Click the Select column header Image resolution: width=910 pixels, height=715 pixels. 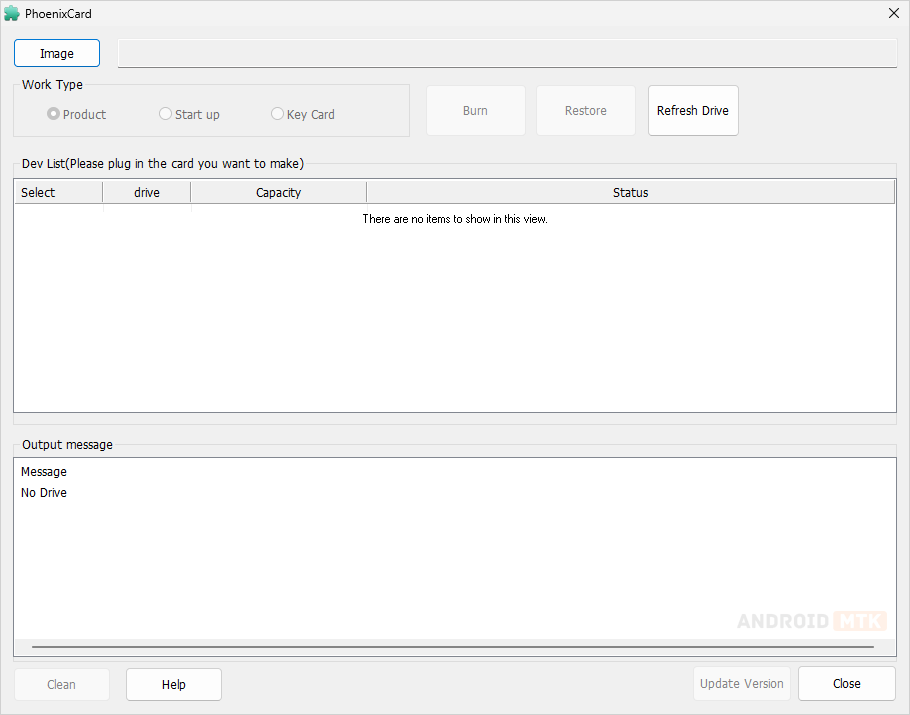click(x=58, y=192)
